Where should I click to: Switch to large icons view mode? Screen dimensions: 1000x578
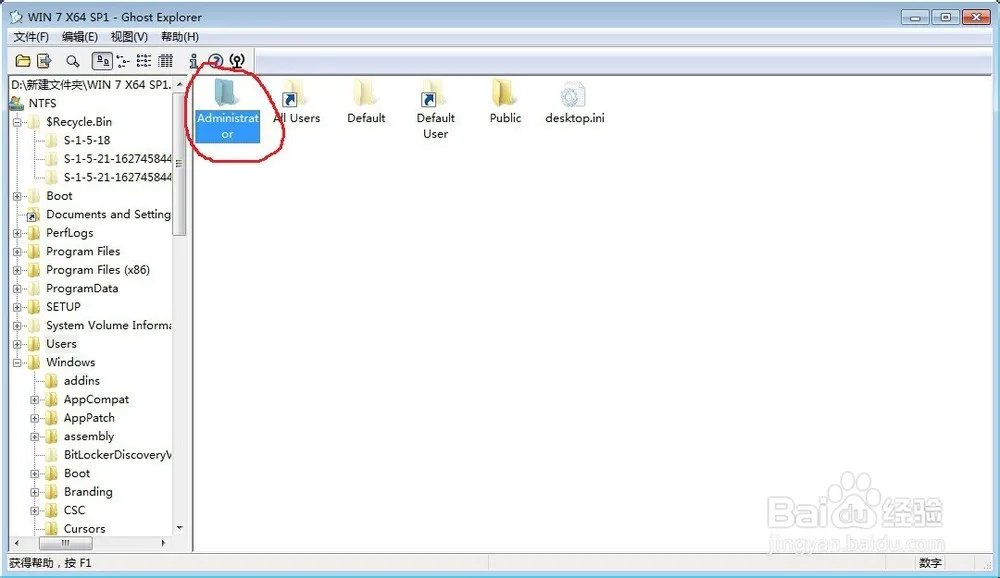point(101,61)
